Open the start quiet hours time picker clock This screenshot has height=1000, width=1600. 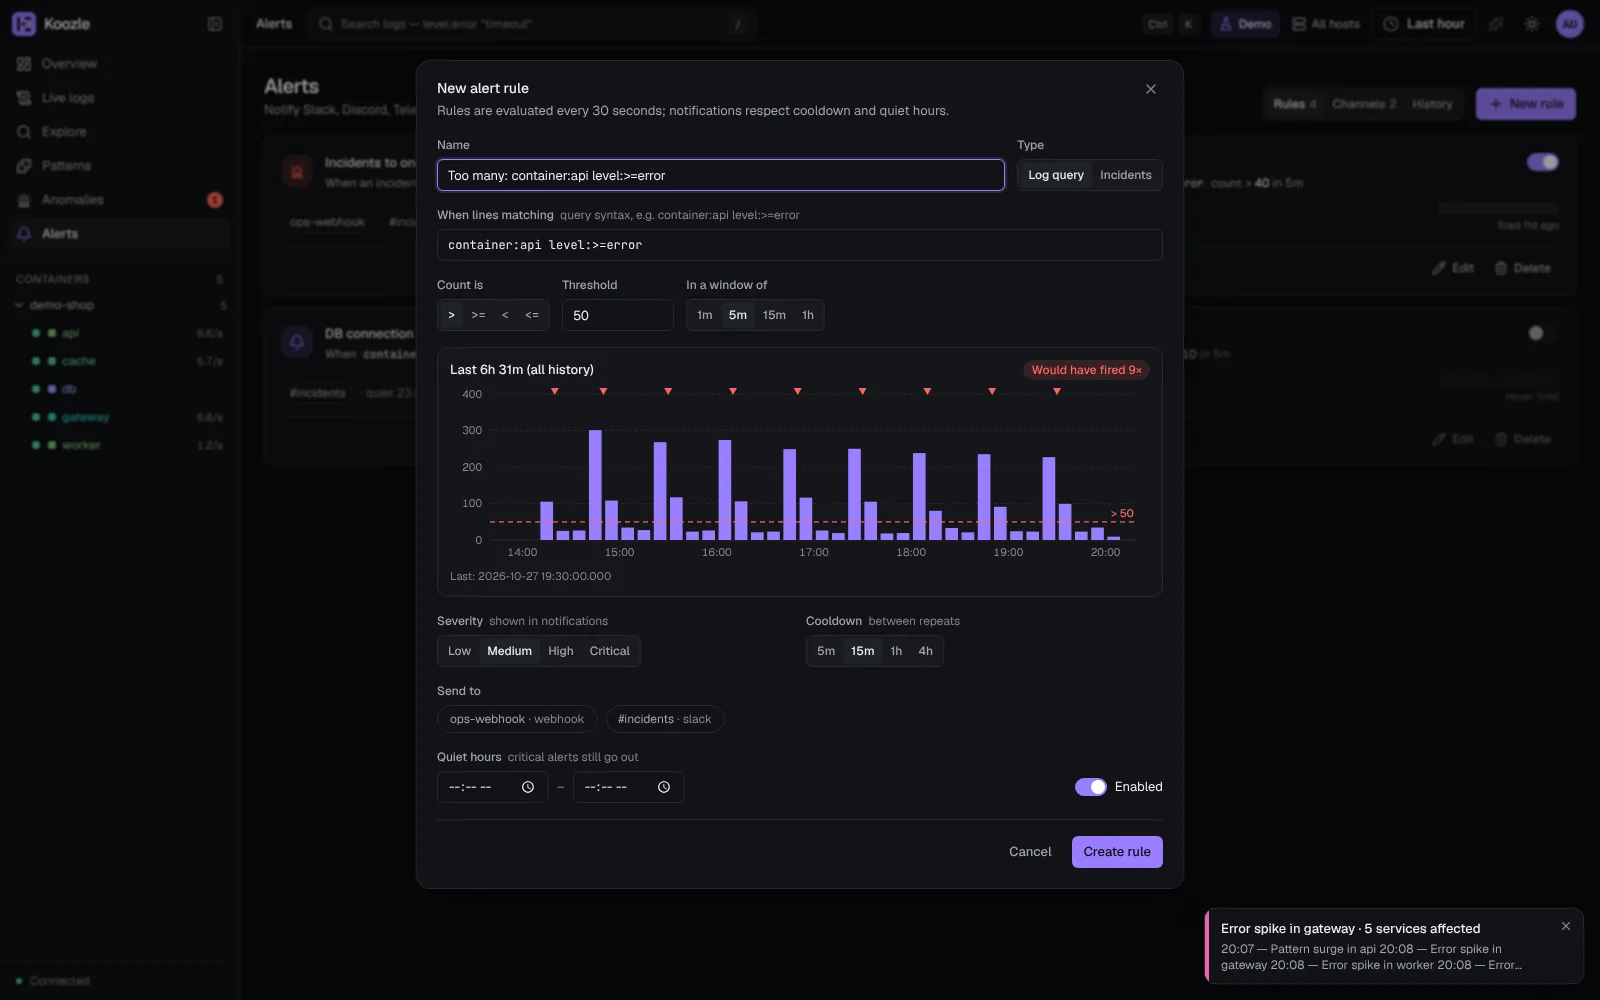(x=528, y=787)
